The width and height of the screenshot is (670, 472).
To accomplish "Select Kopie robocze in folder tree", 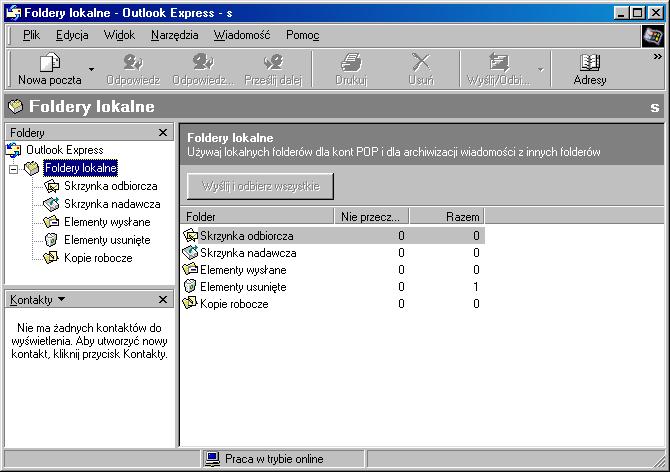I will click(x=98, y=258).
